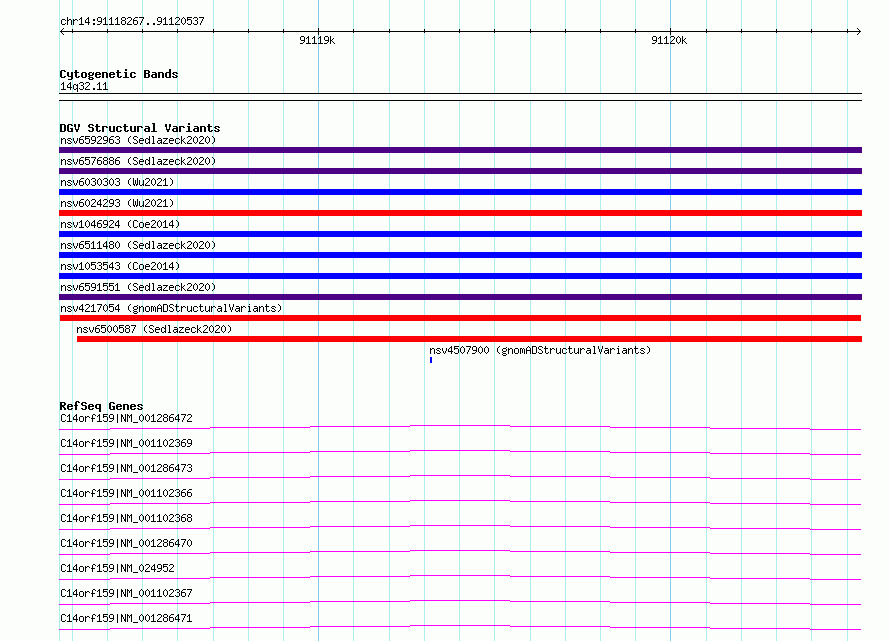Screen dimensions: 890x641
Task: Click the 91119k ruler tick label
Action: (x=317, y=40)
